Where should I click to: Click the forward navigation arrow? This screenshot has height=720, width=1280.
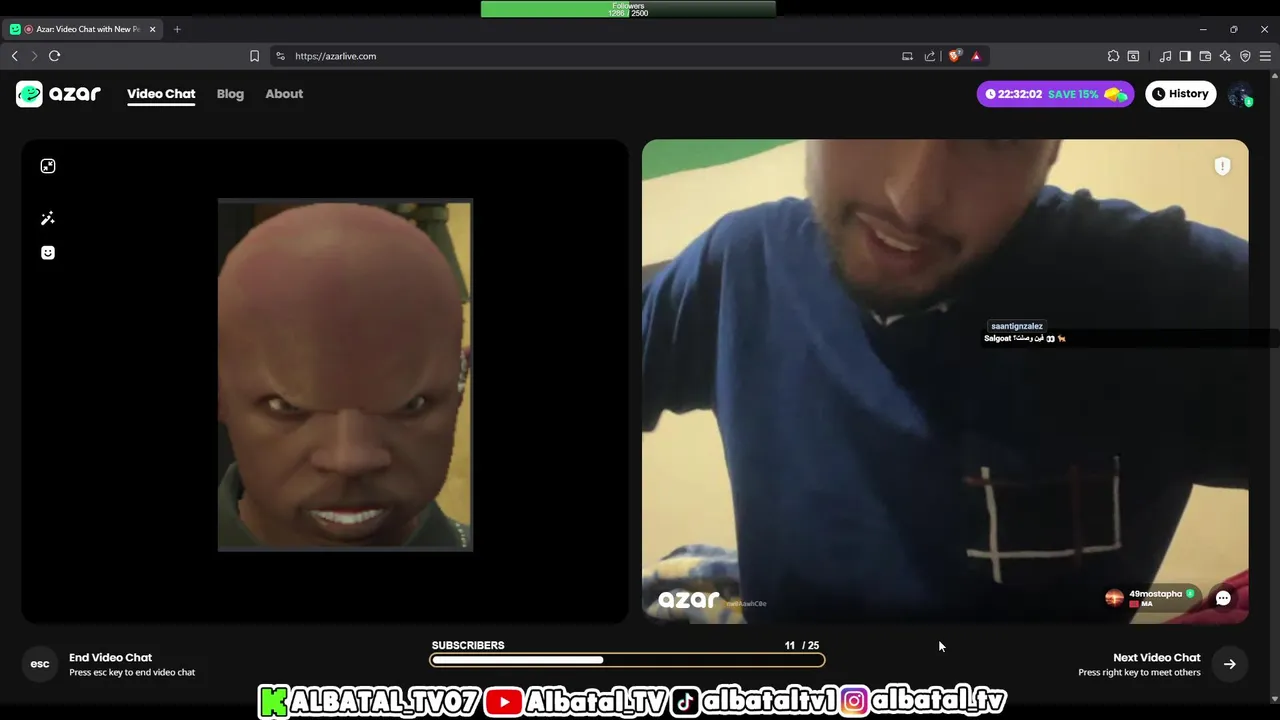(x=34, y=56)
